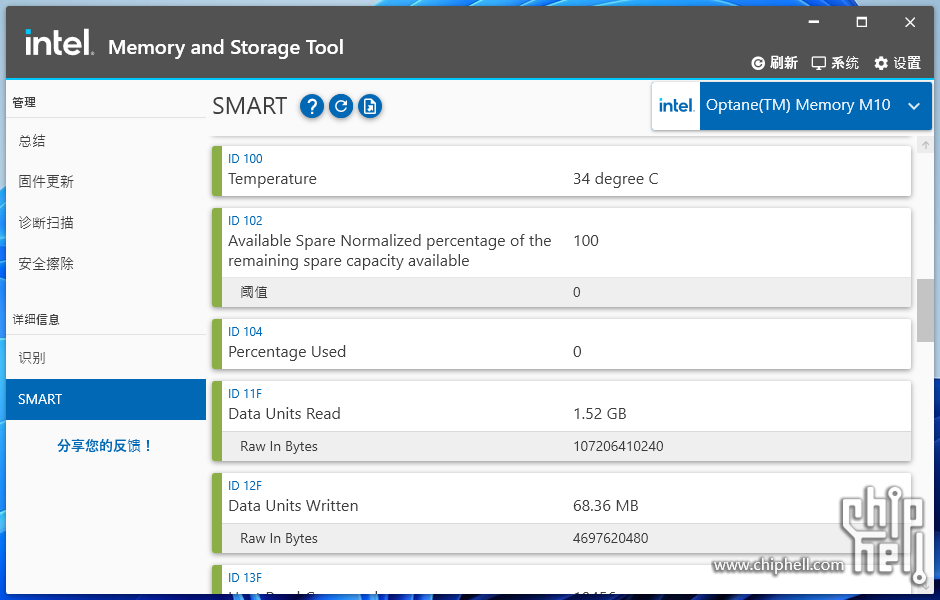Show 识别 identify details
940x600 pixels.
(x=32, y=358)
